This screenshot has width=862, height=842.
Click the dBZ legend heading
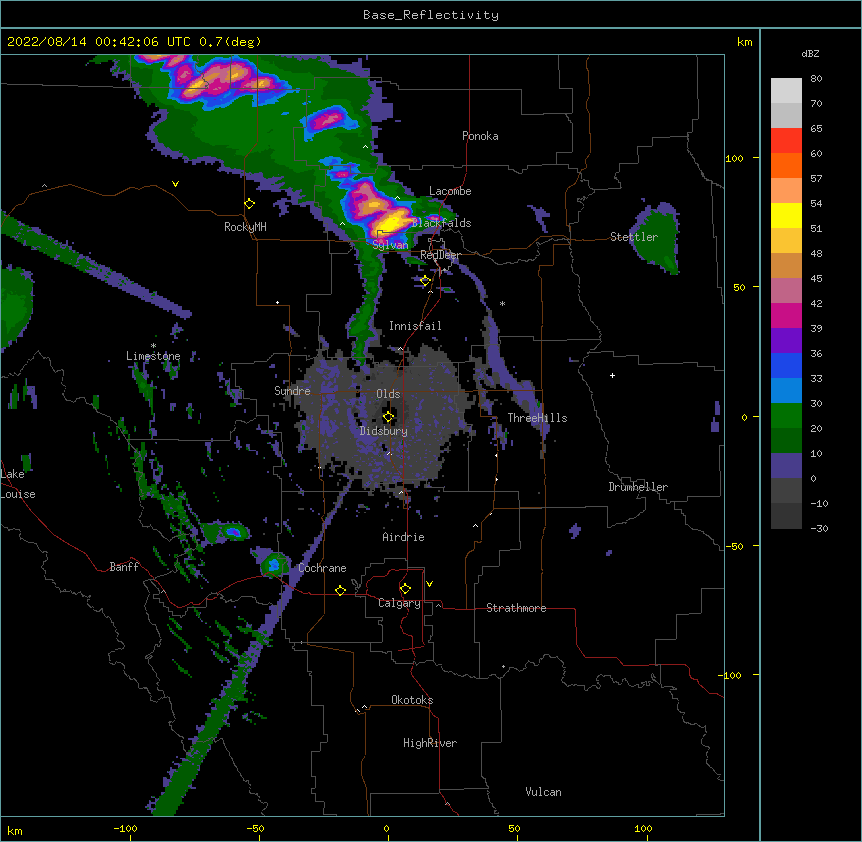[810, 53]
